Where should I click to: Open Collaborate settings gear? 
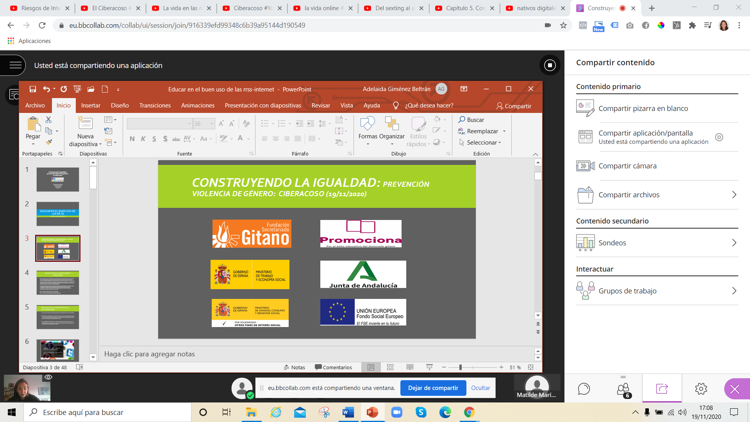(701, 389)
